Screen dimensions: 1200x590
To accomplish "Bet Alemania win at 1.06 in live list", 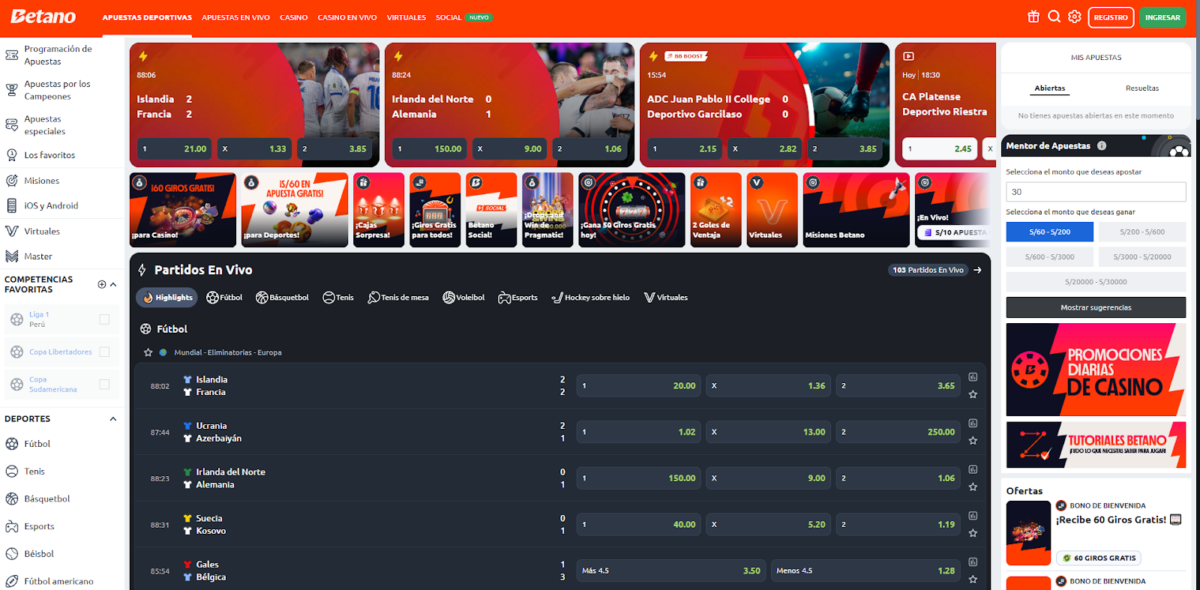I will coord(898,478).
